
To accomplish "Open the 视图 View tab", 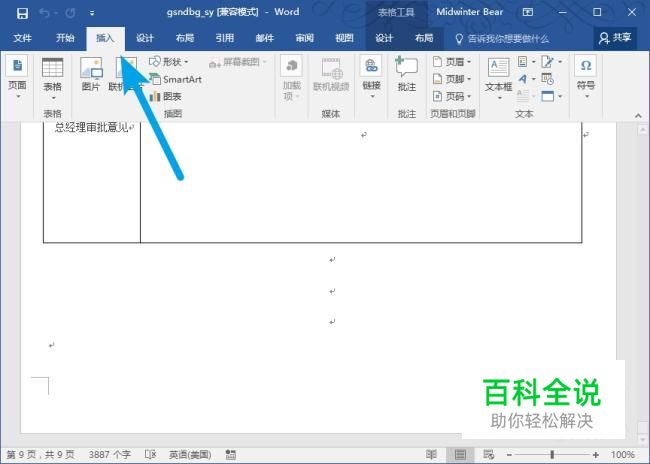I will coord(344,38).
